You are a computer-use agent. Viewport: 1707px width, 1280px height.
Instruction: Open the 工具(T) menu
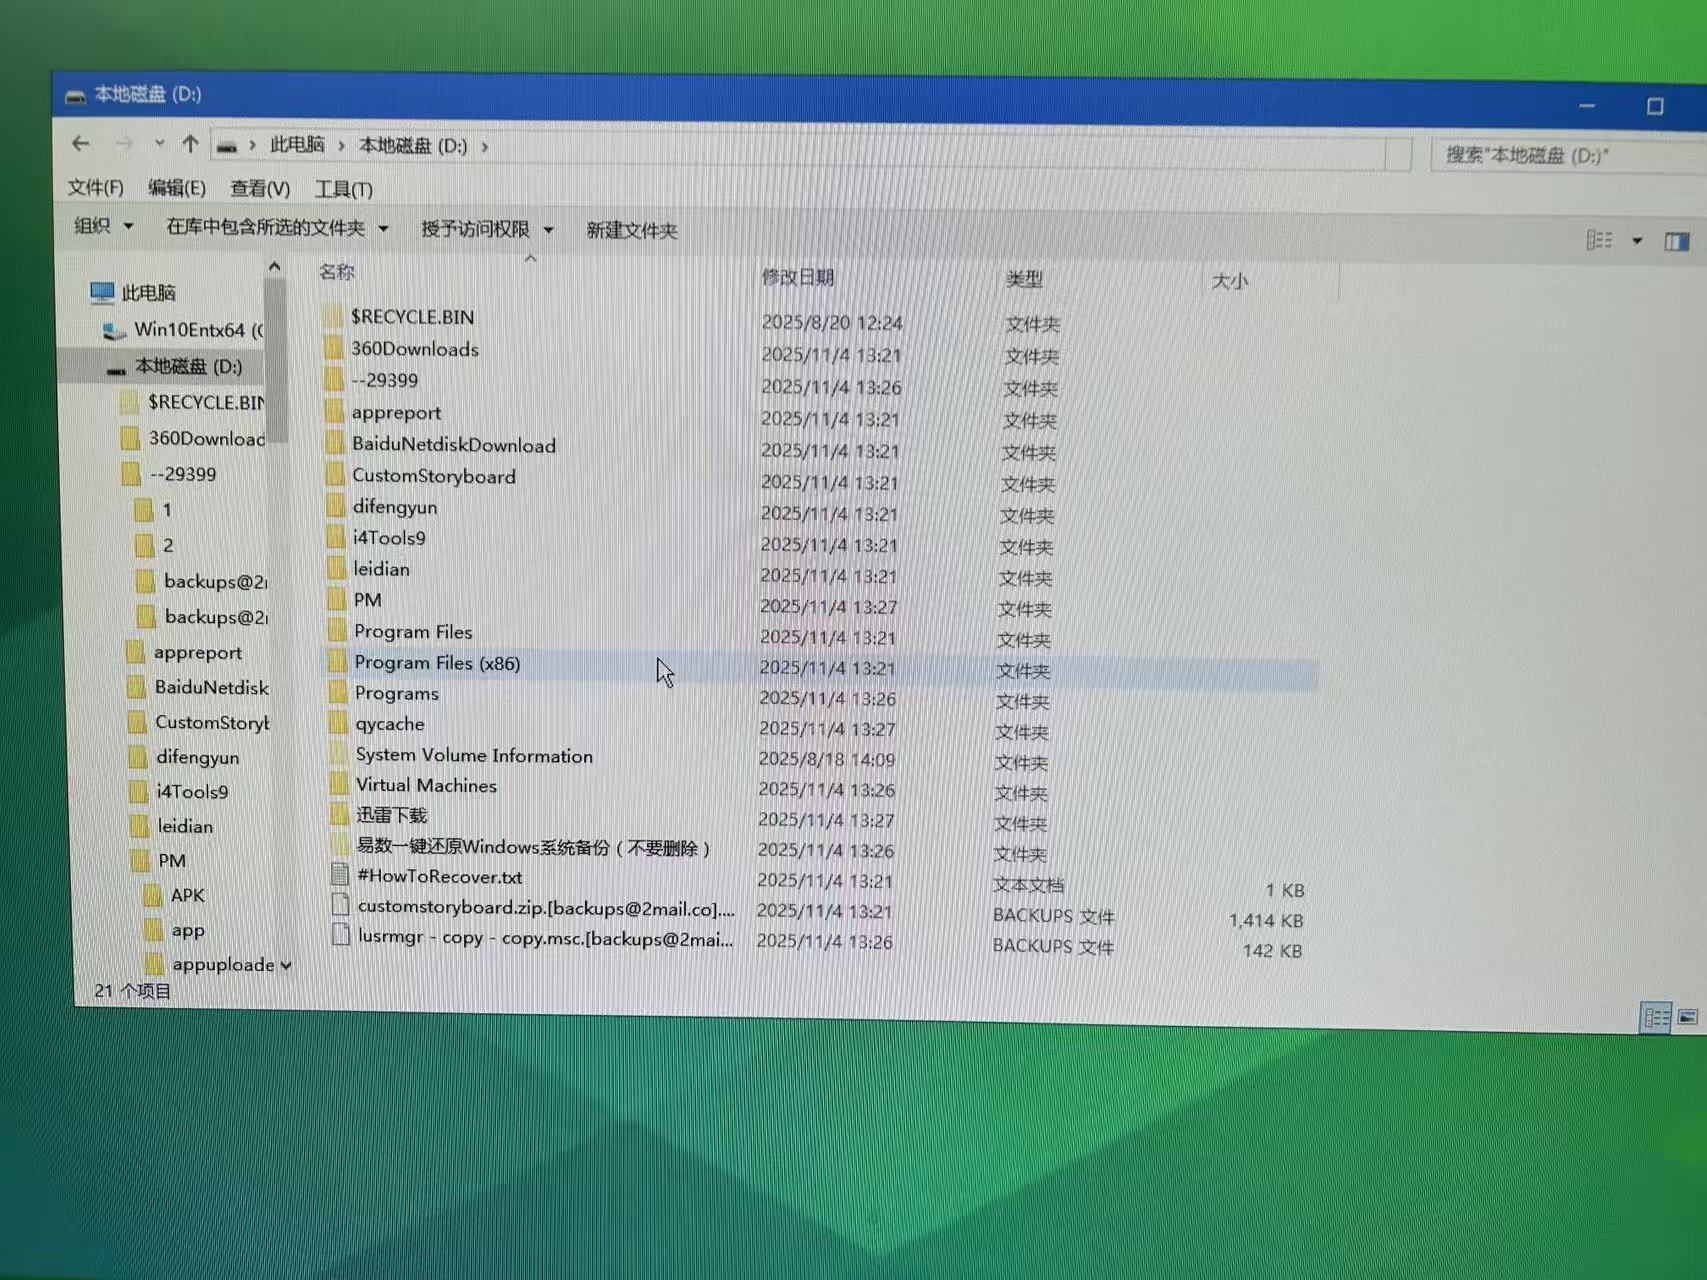coord(343,189)
